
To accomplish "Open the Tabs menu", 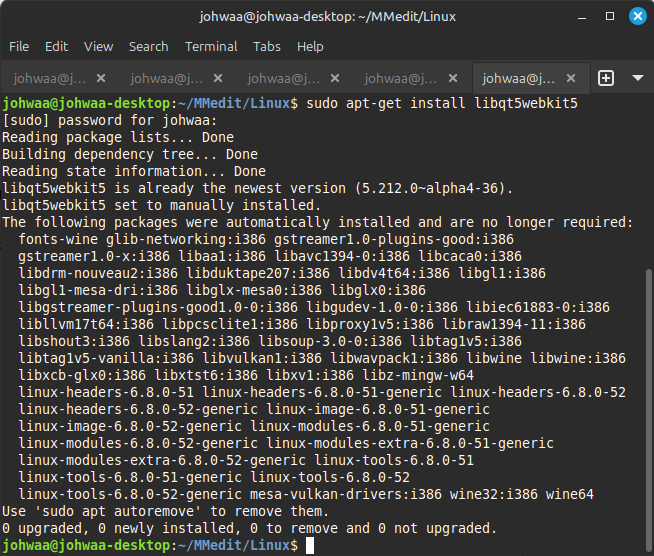I will [266, 46].
